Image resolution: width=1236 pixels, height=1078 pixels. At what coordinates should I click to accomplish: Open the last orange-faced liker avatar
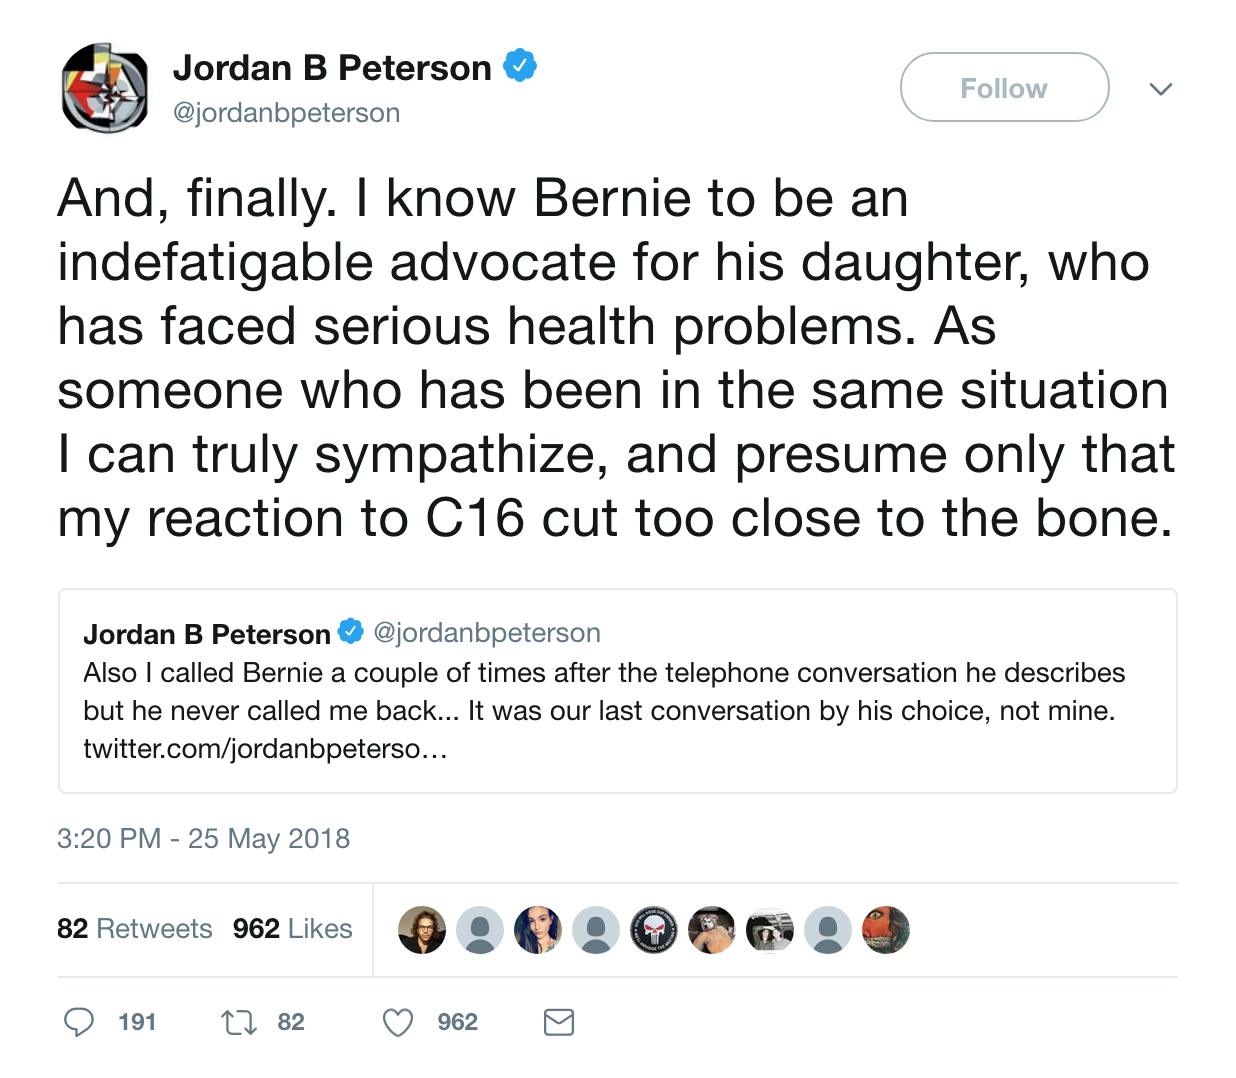886,930
